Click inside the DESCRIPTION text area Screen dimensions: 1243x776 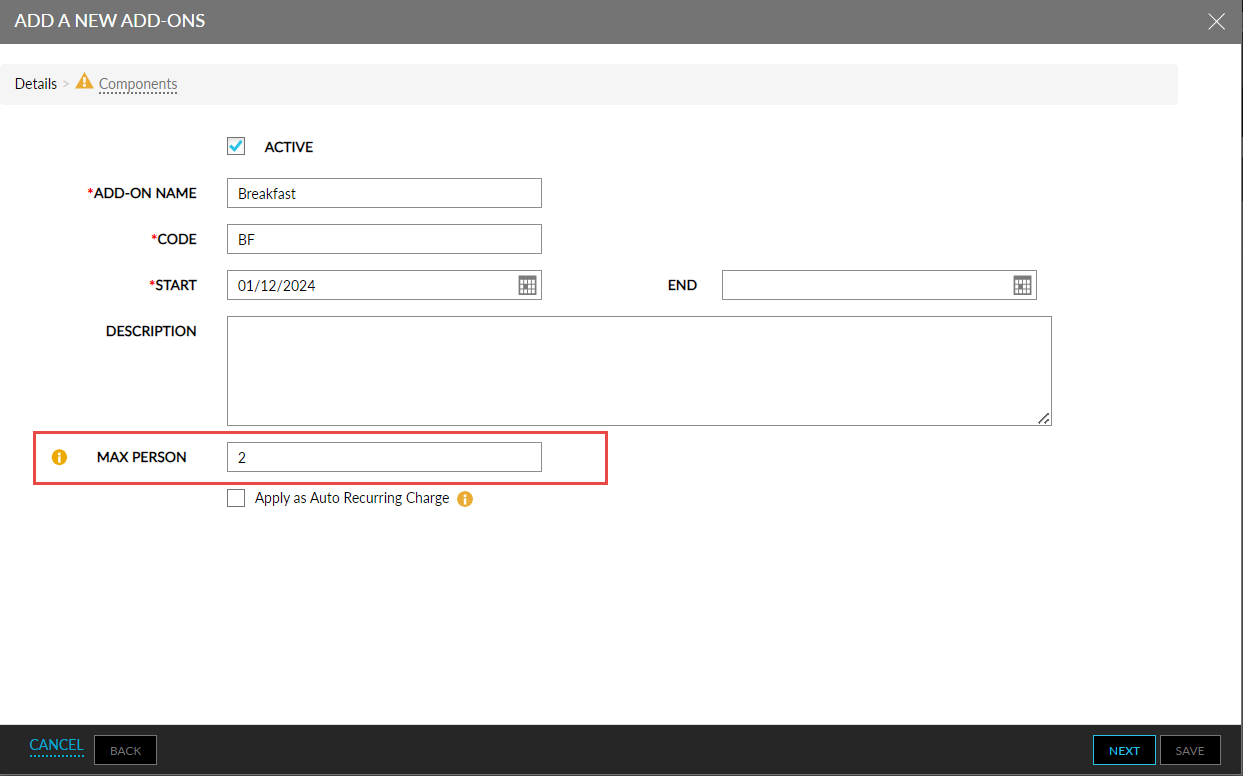click(x=638, y=371)
